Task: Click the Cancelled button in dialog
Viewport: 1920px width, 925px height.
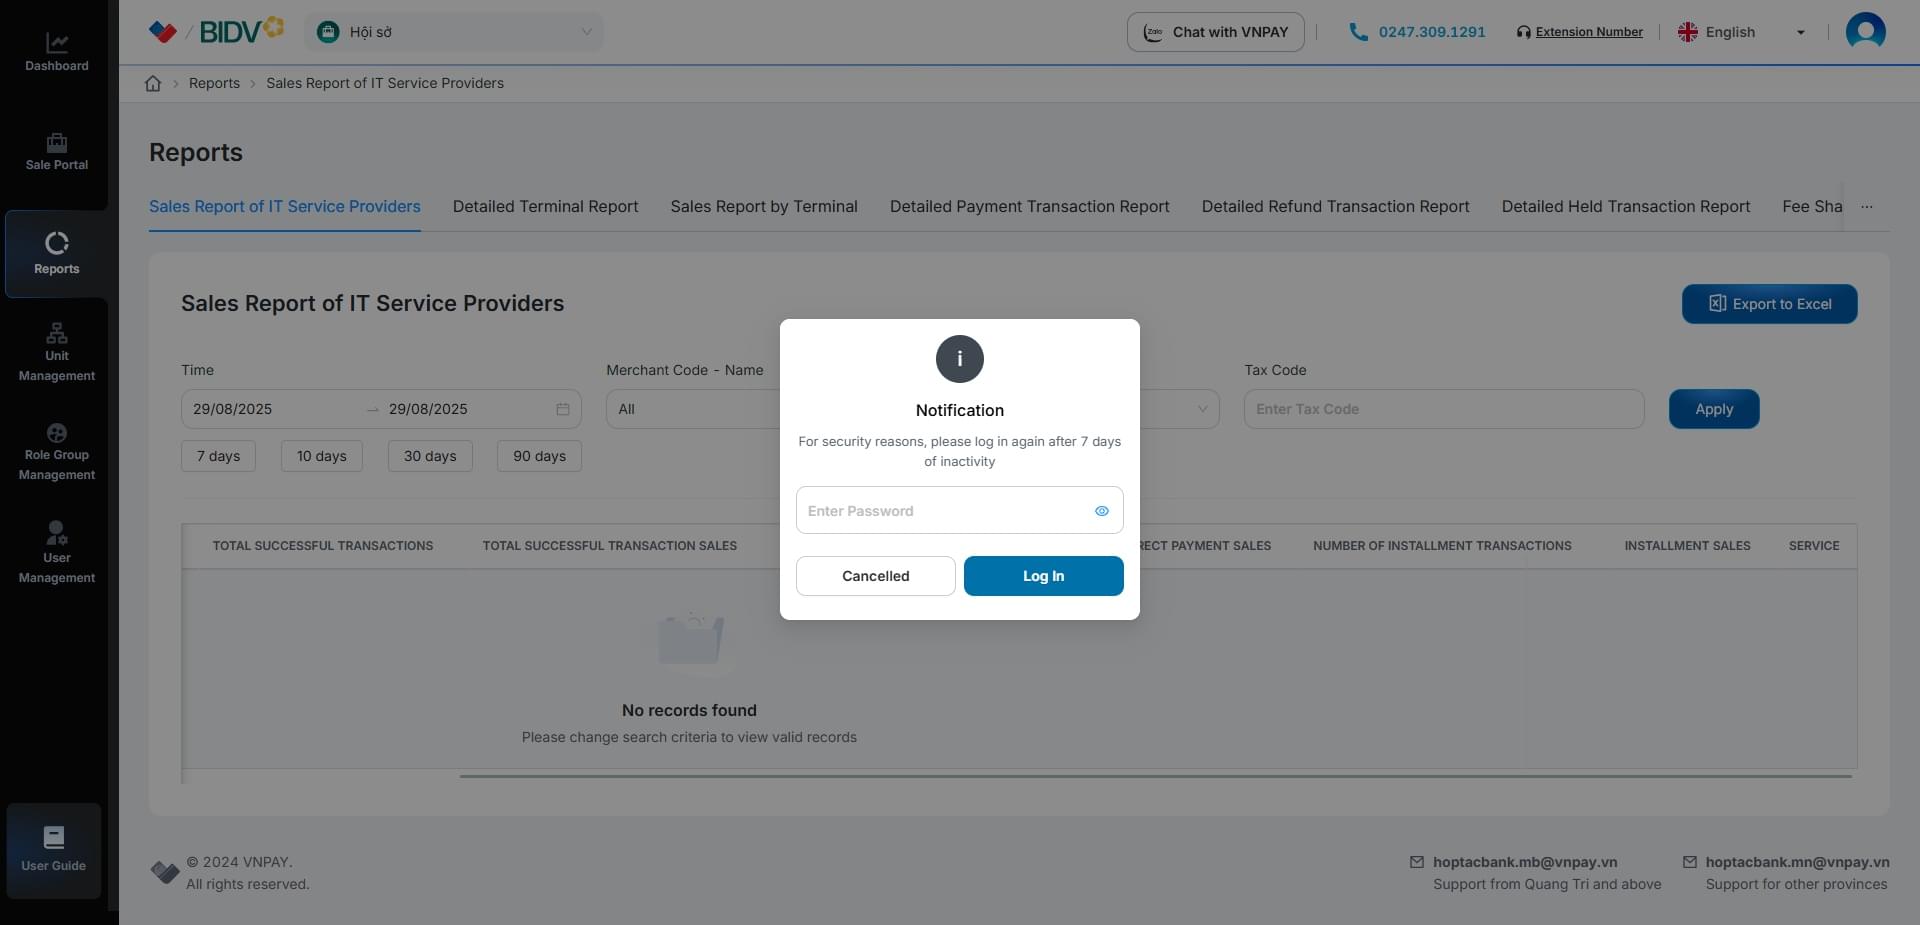Action: pyautogui.click(x=875, y=576)
